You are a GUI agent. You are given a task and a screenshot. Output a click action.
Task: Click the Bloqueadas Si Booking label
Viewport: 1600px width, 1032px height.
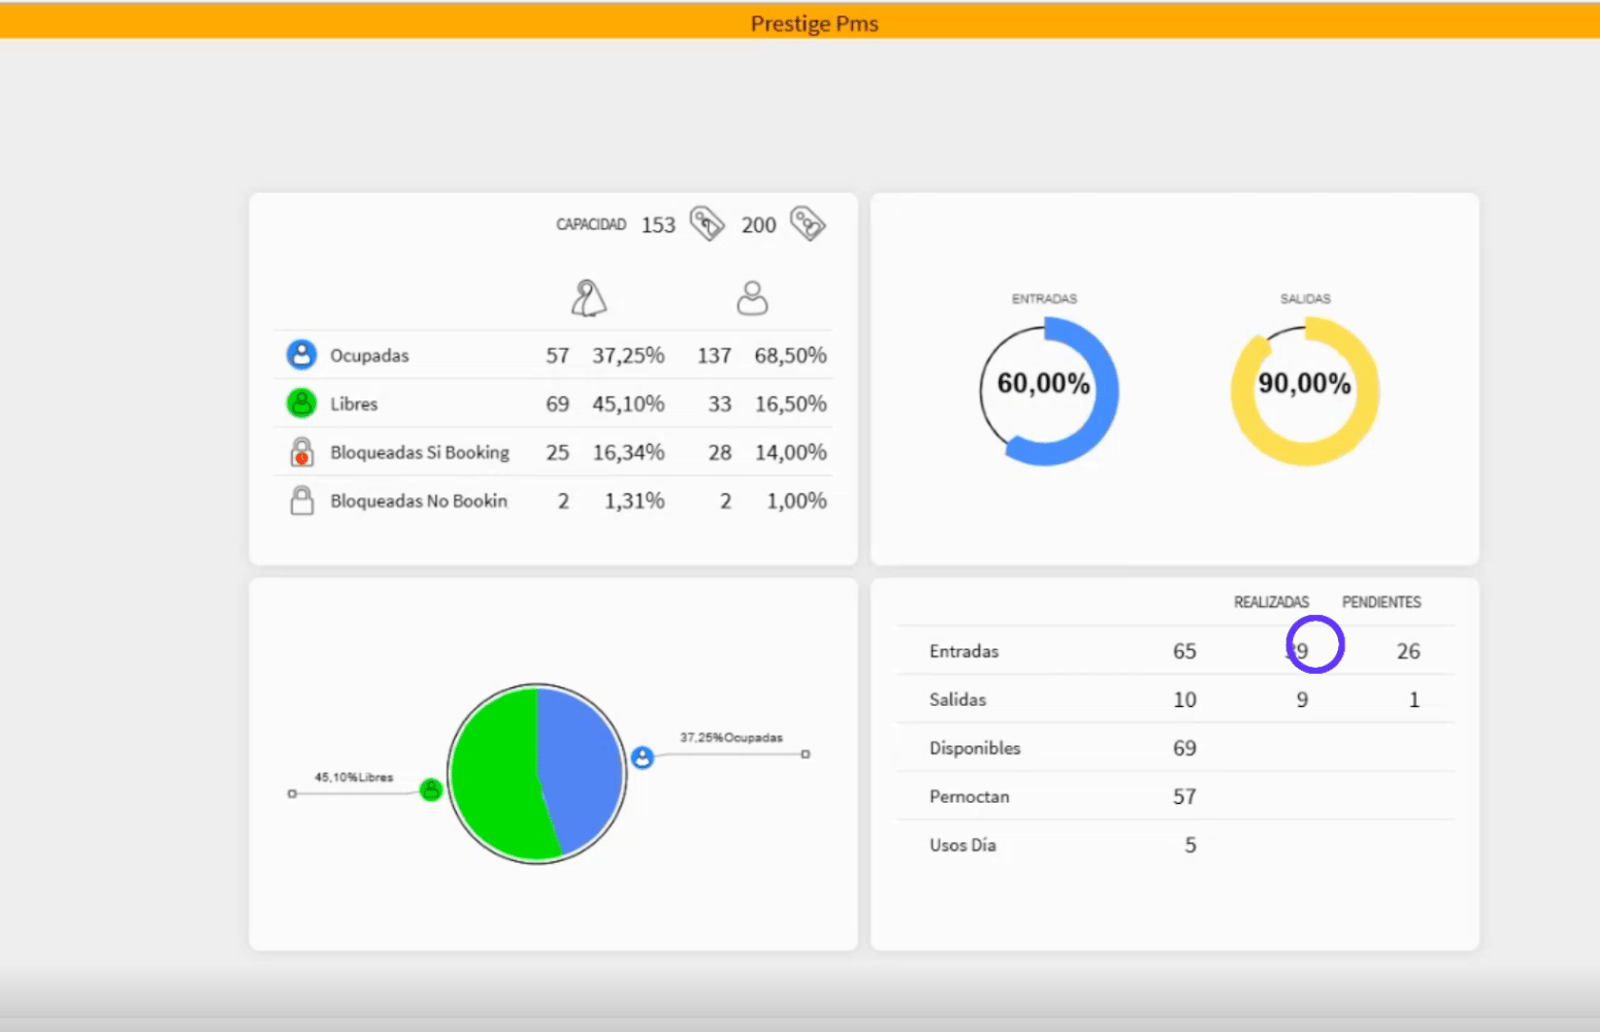pos(420,453)
